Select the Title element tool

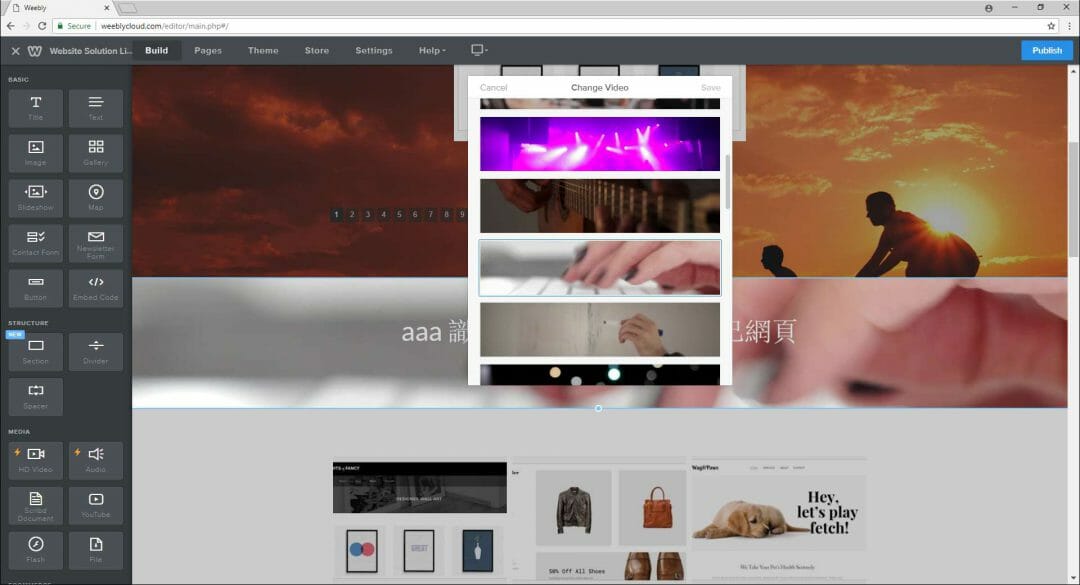click(35, 107)
